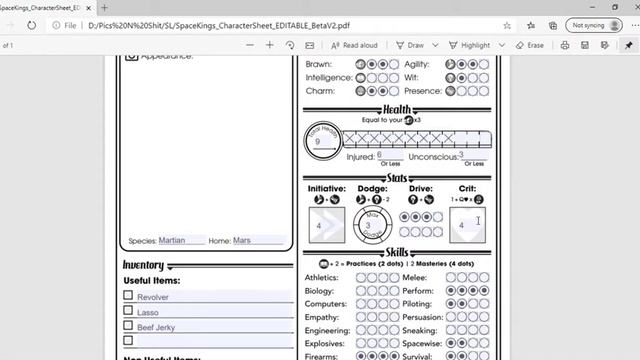
Task: Check the Revolver item checkbox
Action: [x=128, y=295]
